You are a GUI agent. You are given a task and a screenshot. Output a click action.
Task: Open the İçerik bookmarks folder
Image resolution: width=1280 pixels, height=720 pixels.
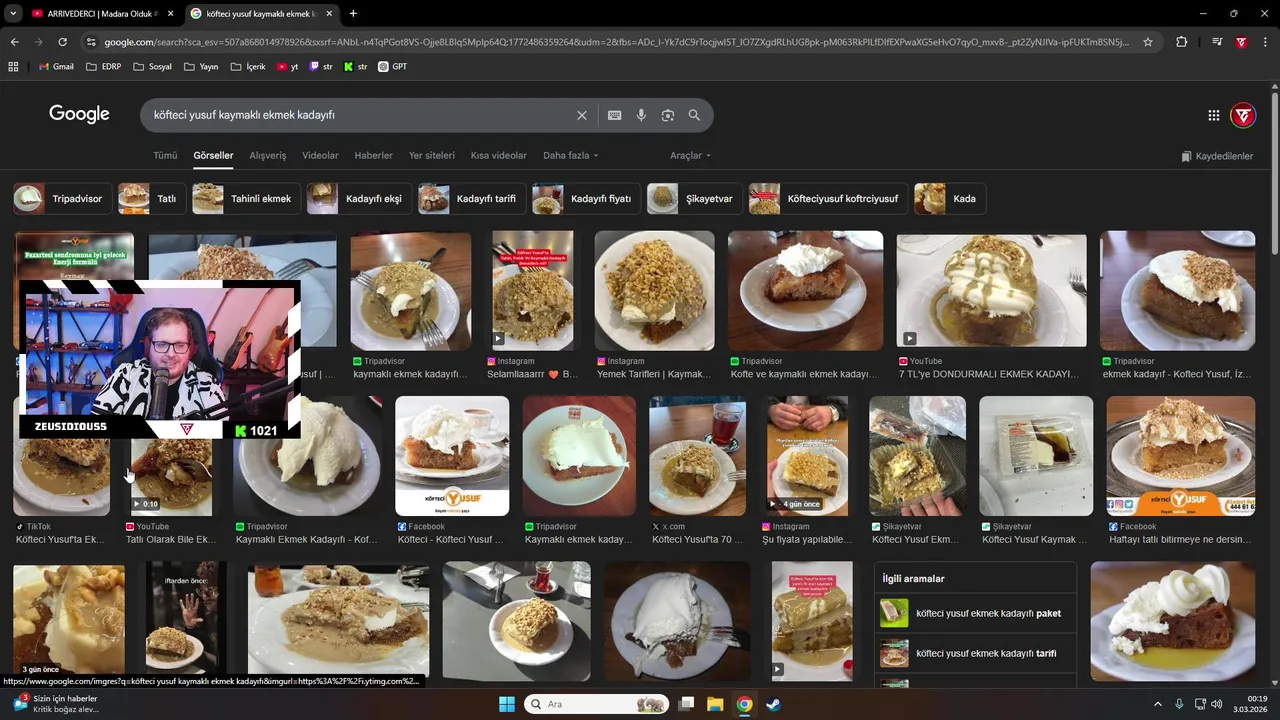tap(248, 67)
